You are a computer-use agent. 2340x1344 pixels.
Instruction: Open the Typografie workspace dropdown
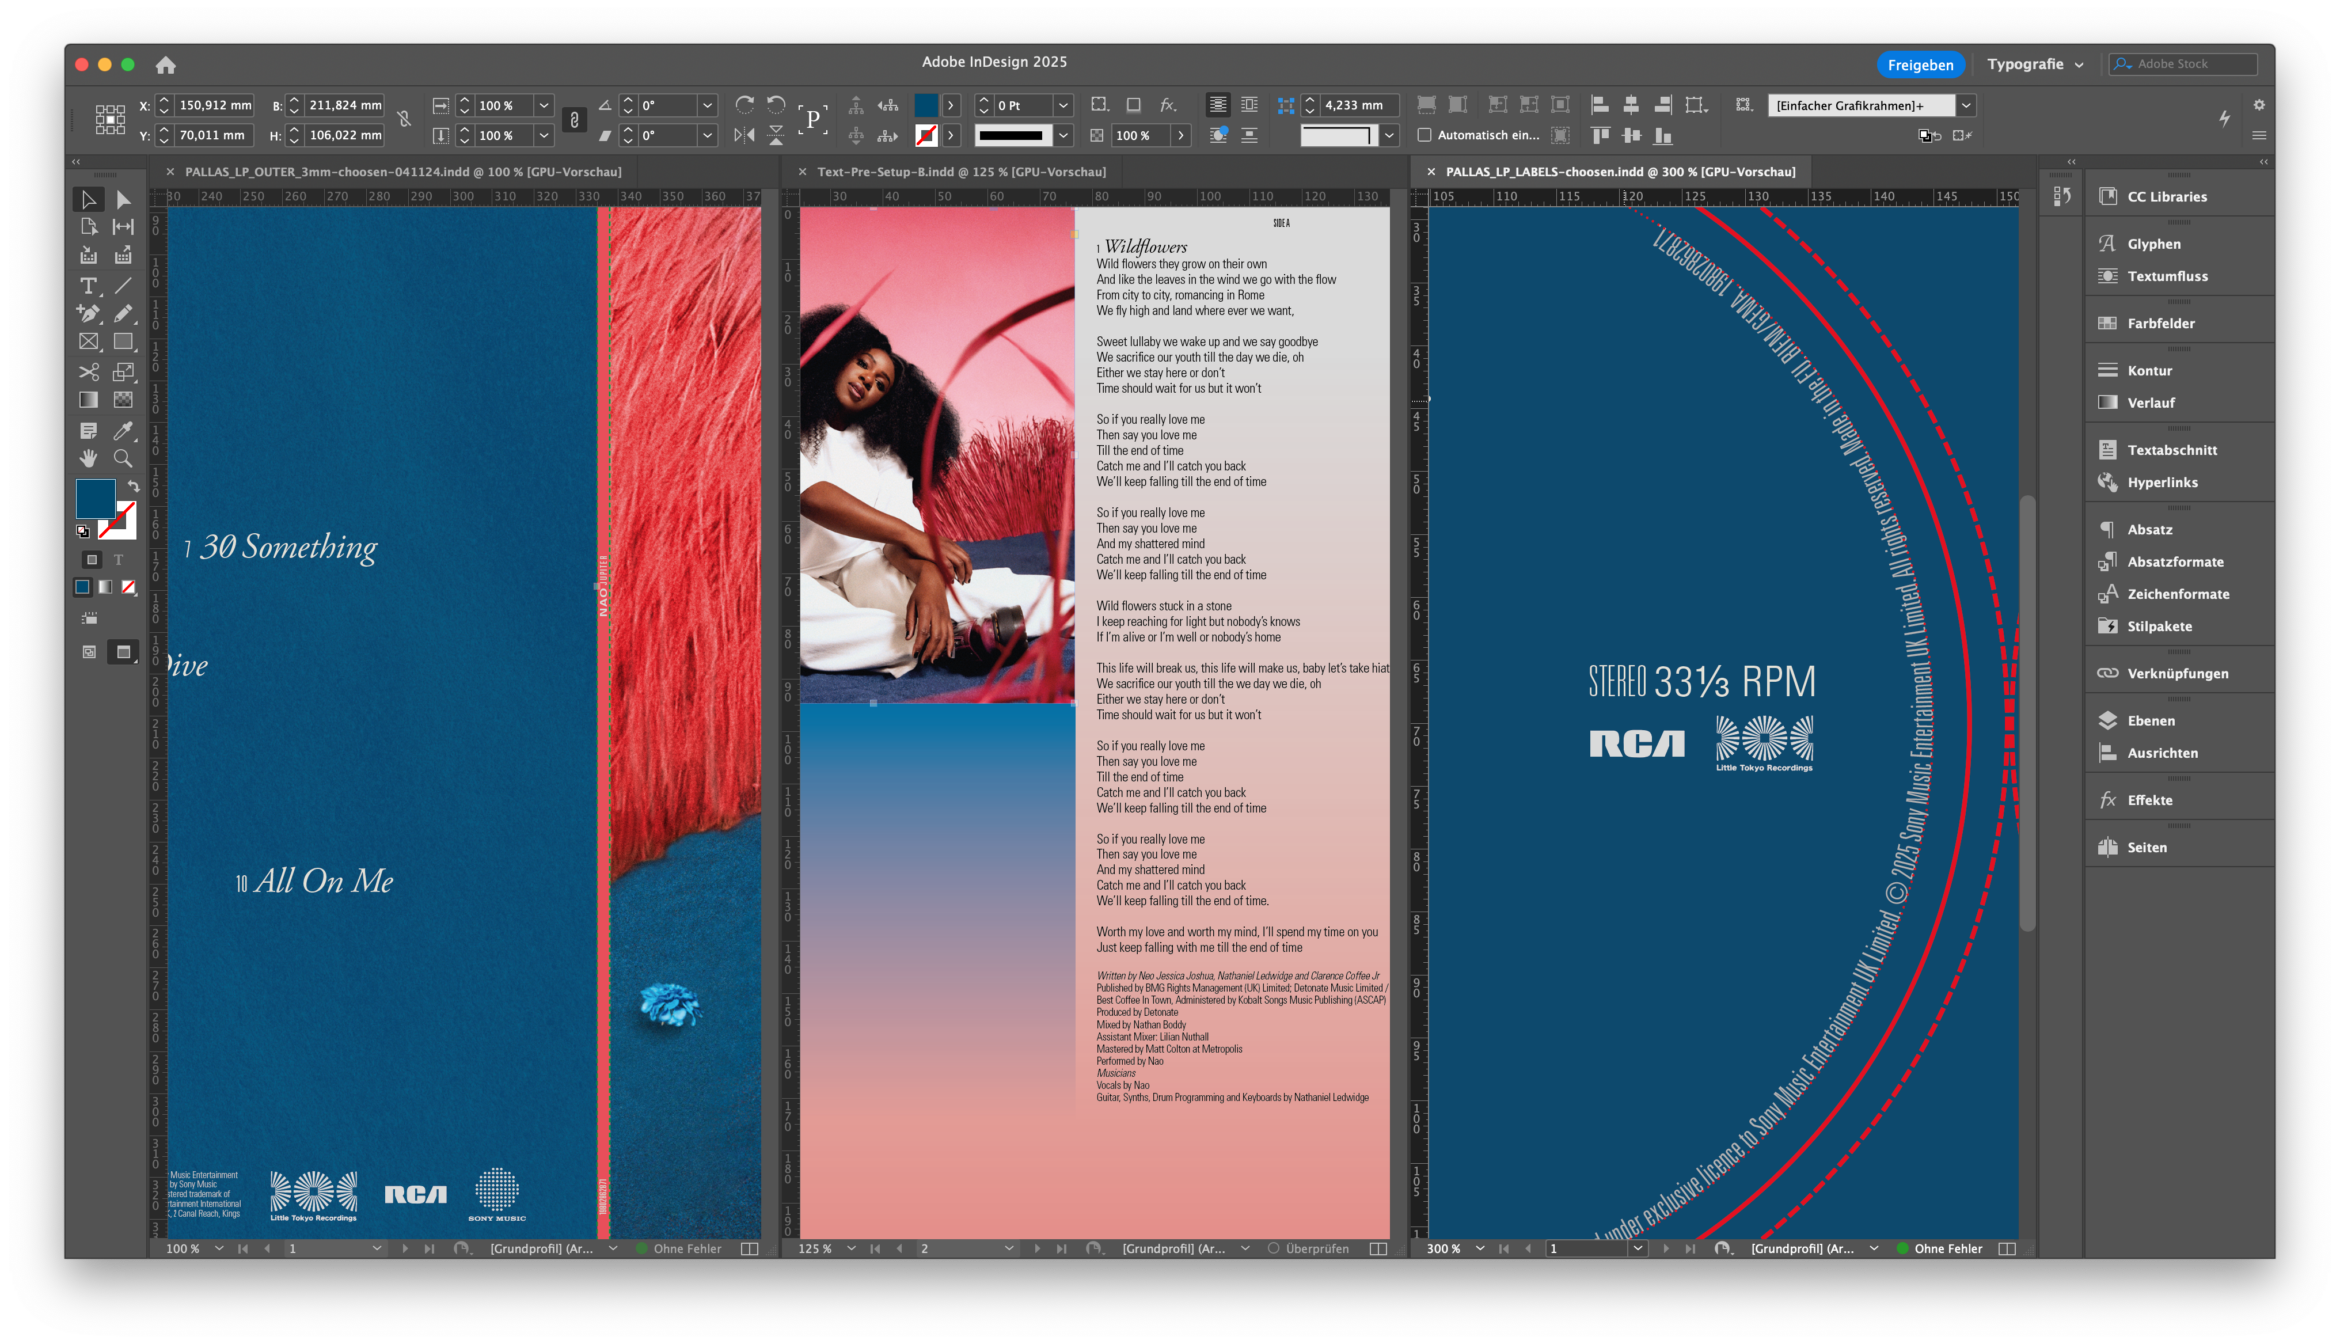(x=2035, y=64)
